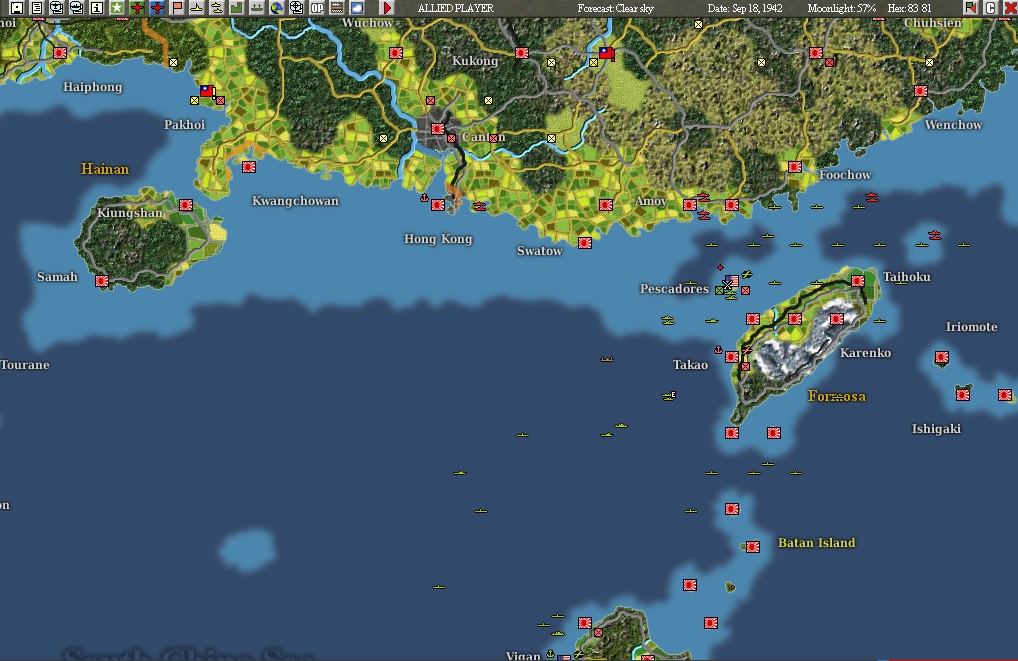1018x661 pixels.
Task: Select the US flag unit at Pescadores
Action: click(732, 281)
